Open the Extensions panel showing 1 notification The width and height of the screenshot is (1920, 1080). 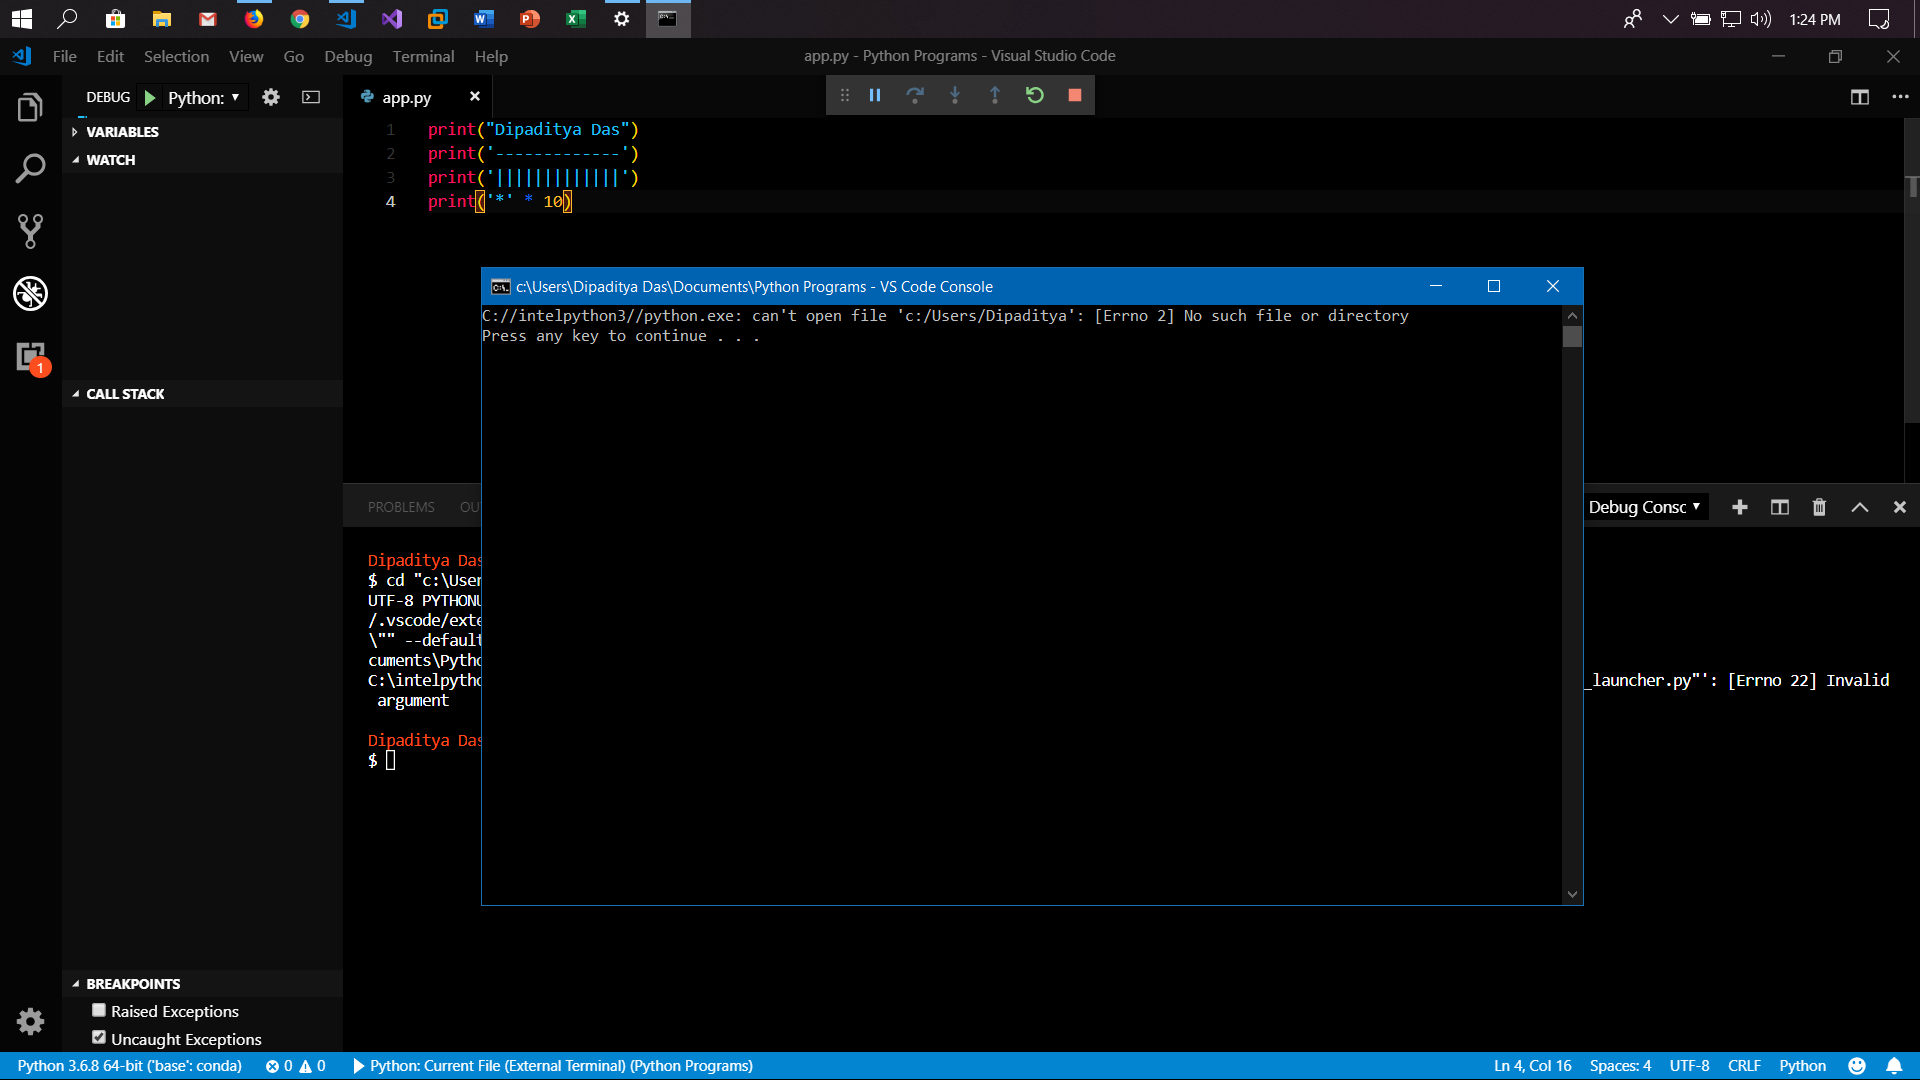click(31, 357)
